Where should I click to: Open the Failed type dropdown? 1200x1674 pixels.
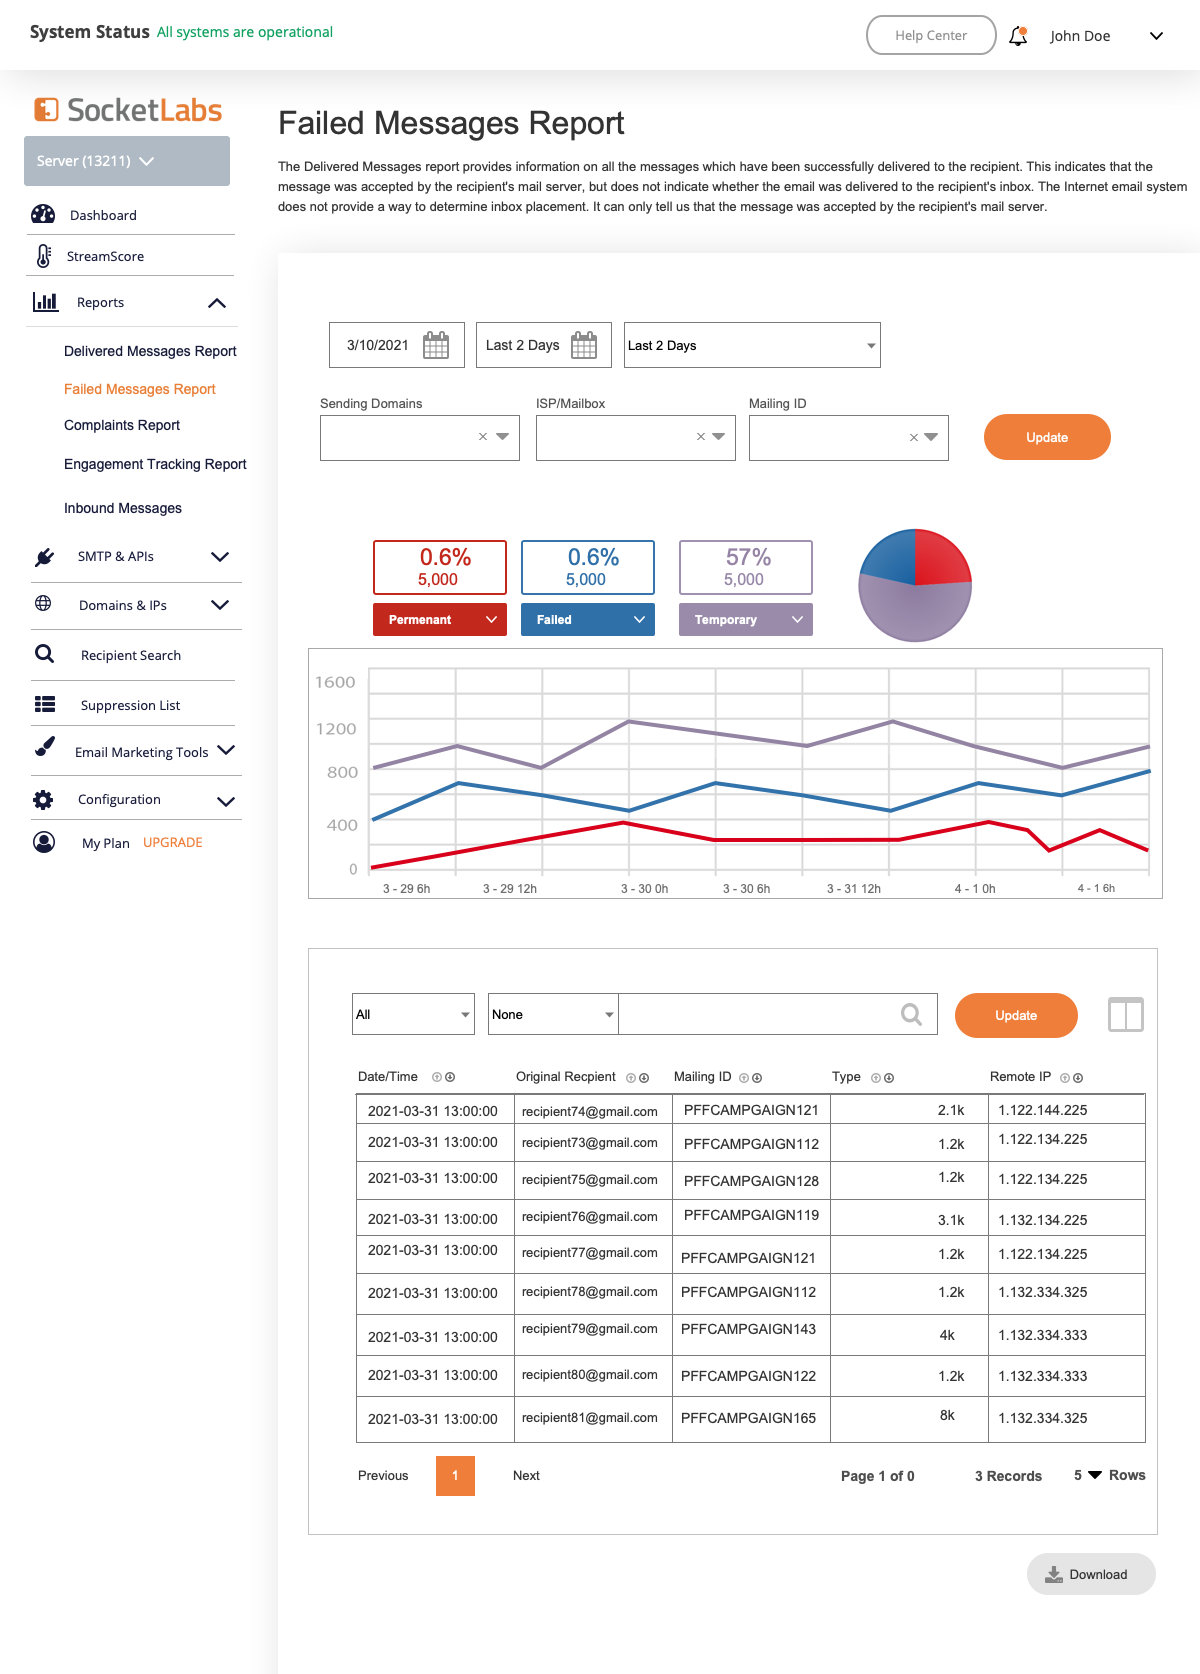click(588, 619)
